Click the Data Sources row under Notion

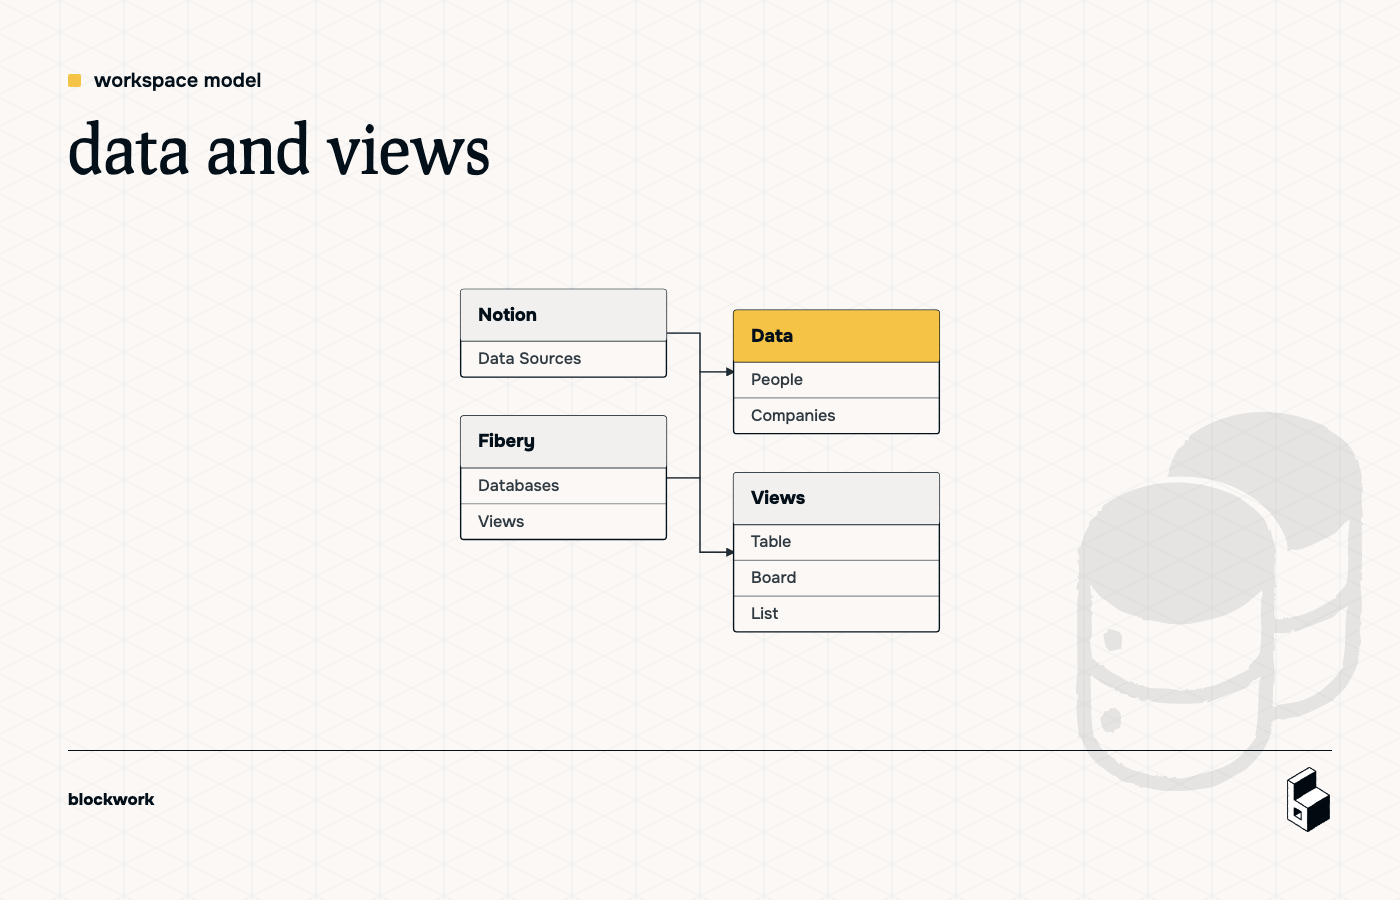click(563, 359)
